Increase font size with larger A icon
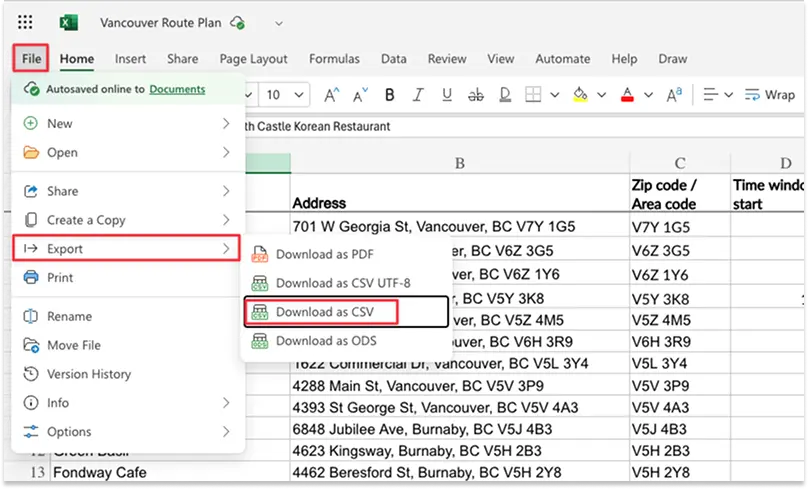Image resolution: width=808 pixels, height=489 pixels. [331, 95]
